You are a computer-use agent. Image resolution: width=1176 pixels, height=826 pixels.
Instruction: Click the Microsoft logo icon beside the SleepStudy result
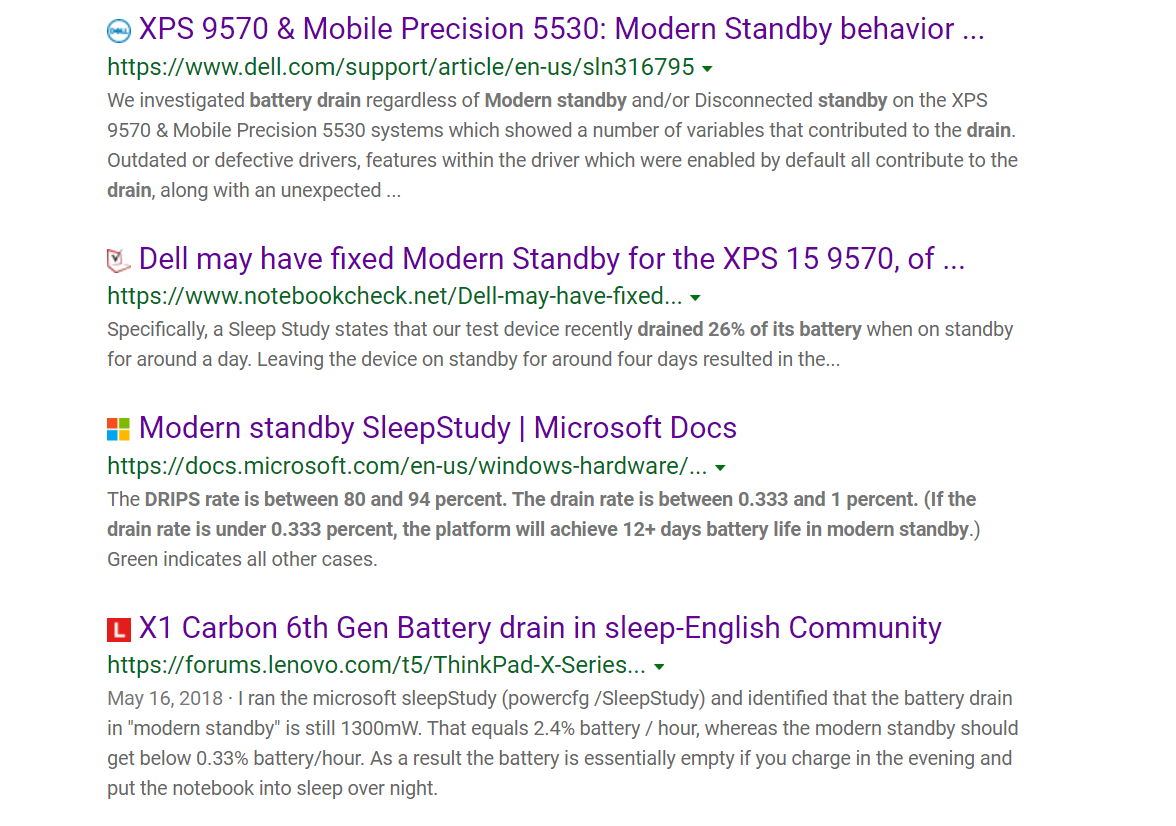tap(118, 429)
